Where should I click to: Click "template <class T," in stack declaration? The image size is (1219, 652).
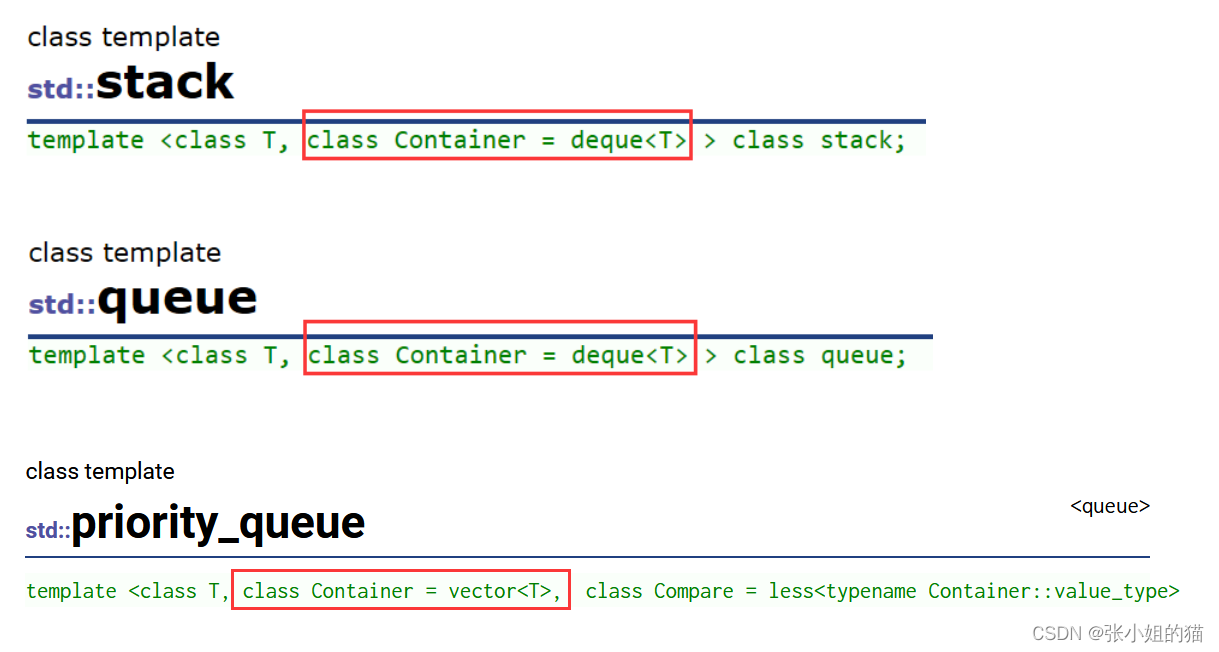click(158, 140)
